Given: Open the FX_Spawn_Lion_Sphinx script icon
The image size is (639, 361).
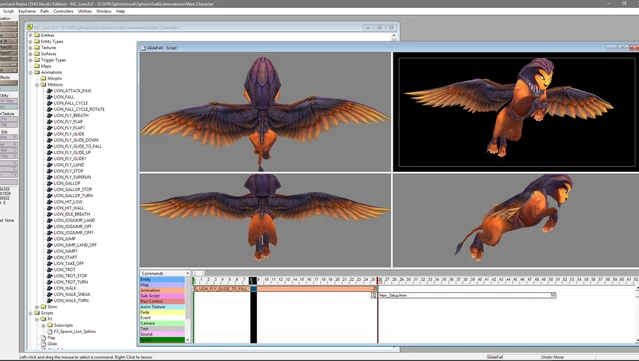Looking at the screenshot, I should pyautogui.click(x=50, y=332).
